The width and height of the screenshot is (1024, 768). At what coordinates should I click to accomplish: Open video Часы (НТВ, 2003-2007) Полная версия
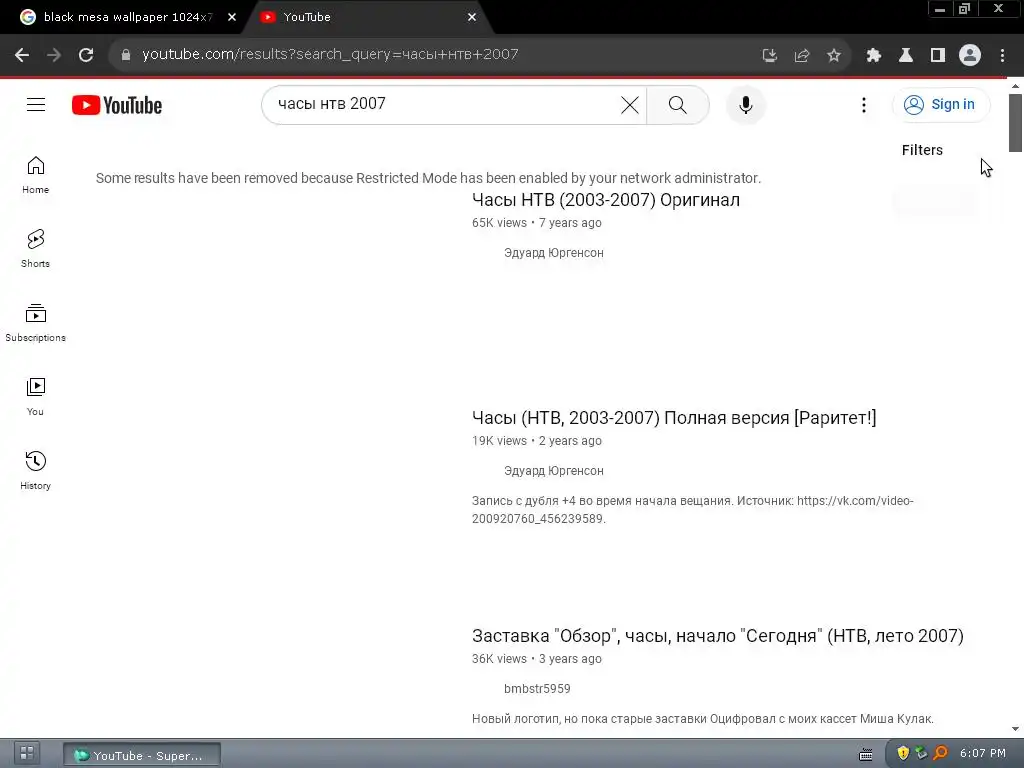[674, 418]
